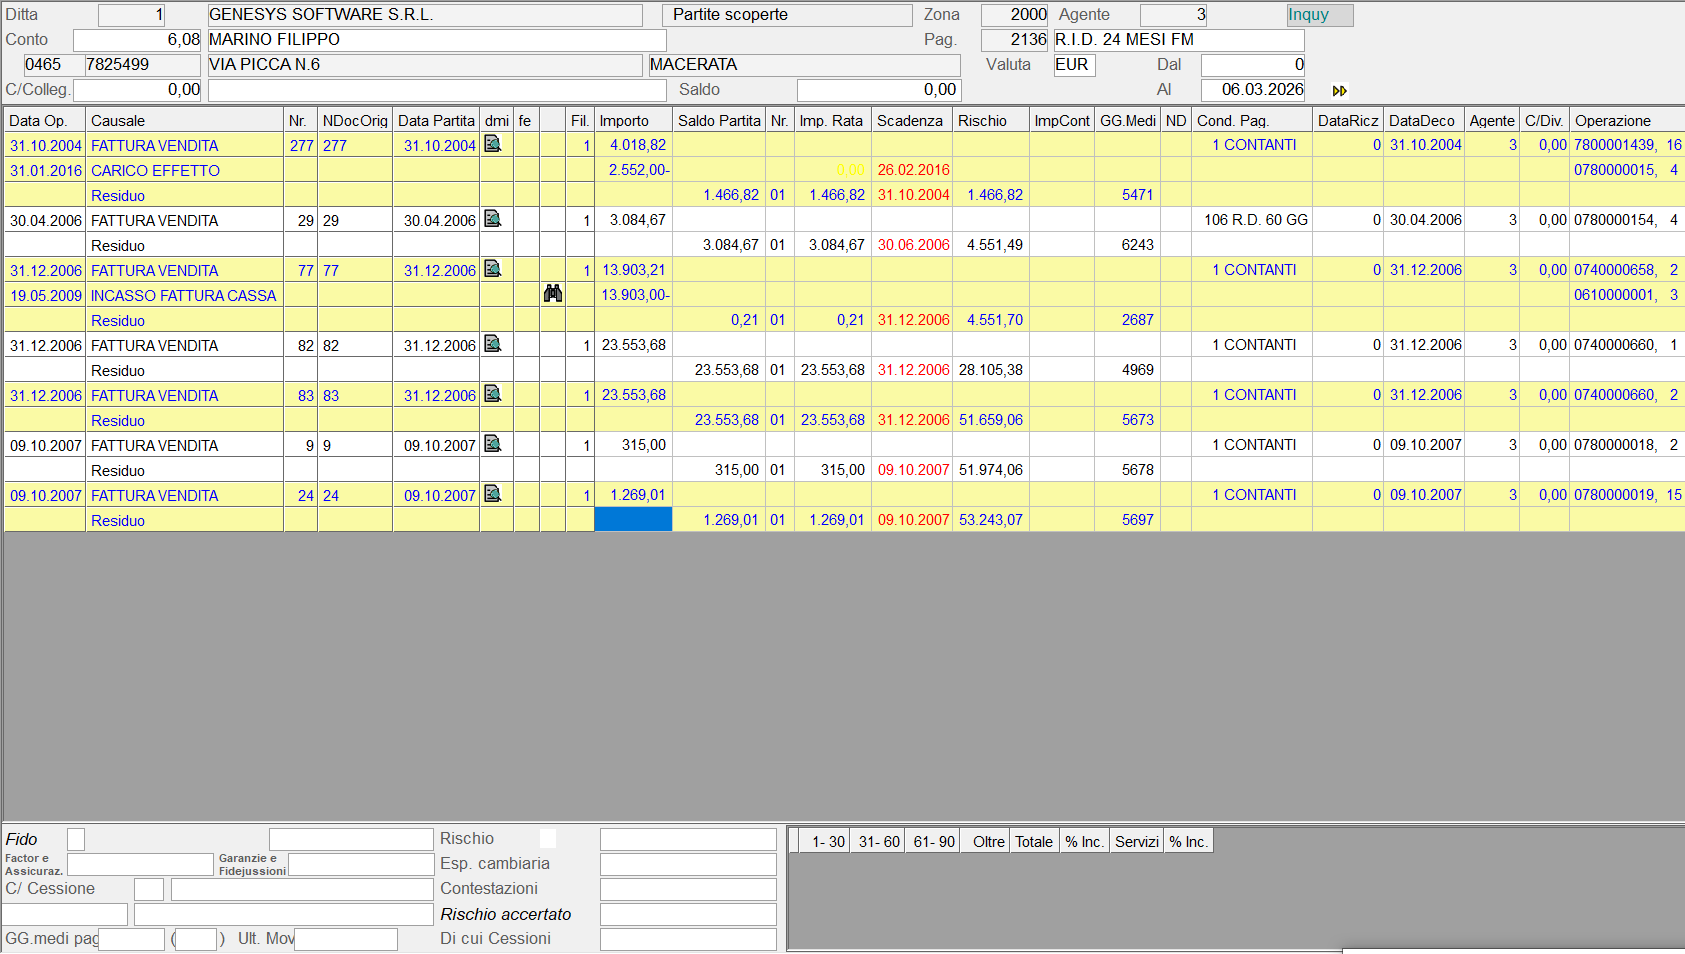Open binoculars icon on INCASSO FATTURA CASSA row
This screenshot has width=1685, height=954.
pos(553,294)
